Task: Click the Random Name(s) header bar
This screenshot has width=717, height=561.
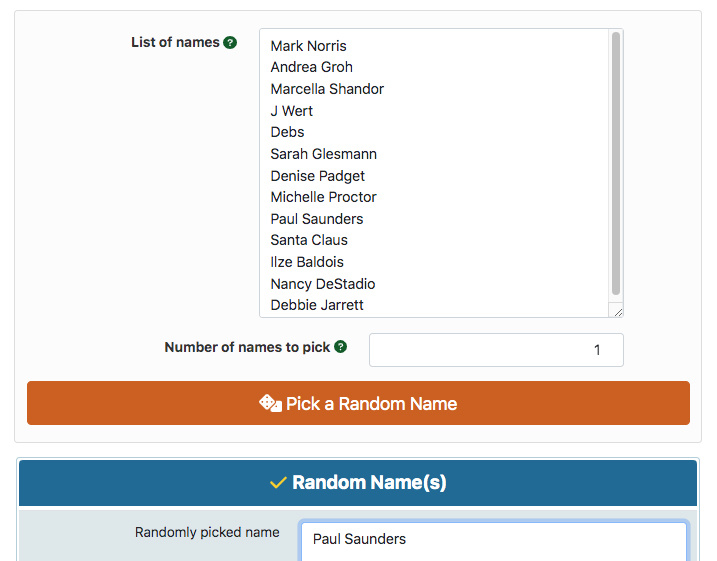Action: (x=358, y=483)
